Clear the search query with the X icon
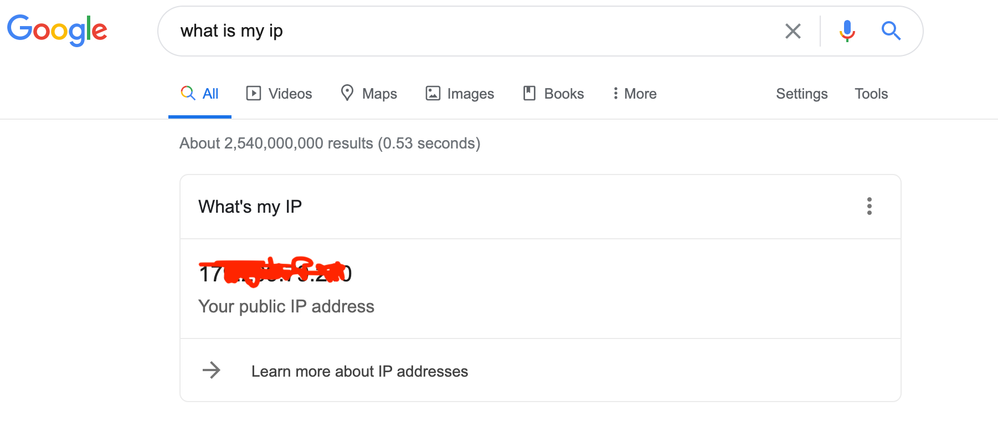This screenshot has width=998, height=431. (792, 31)
